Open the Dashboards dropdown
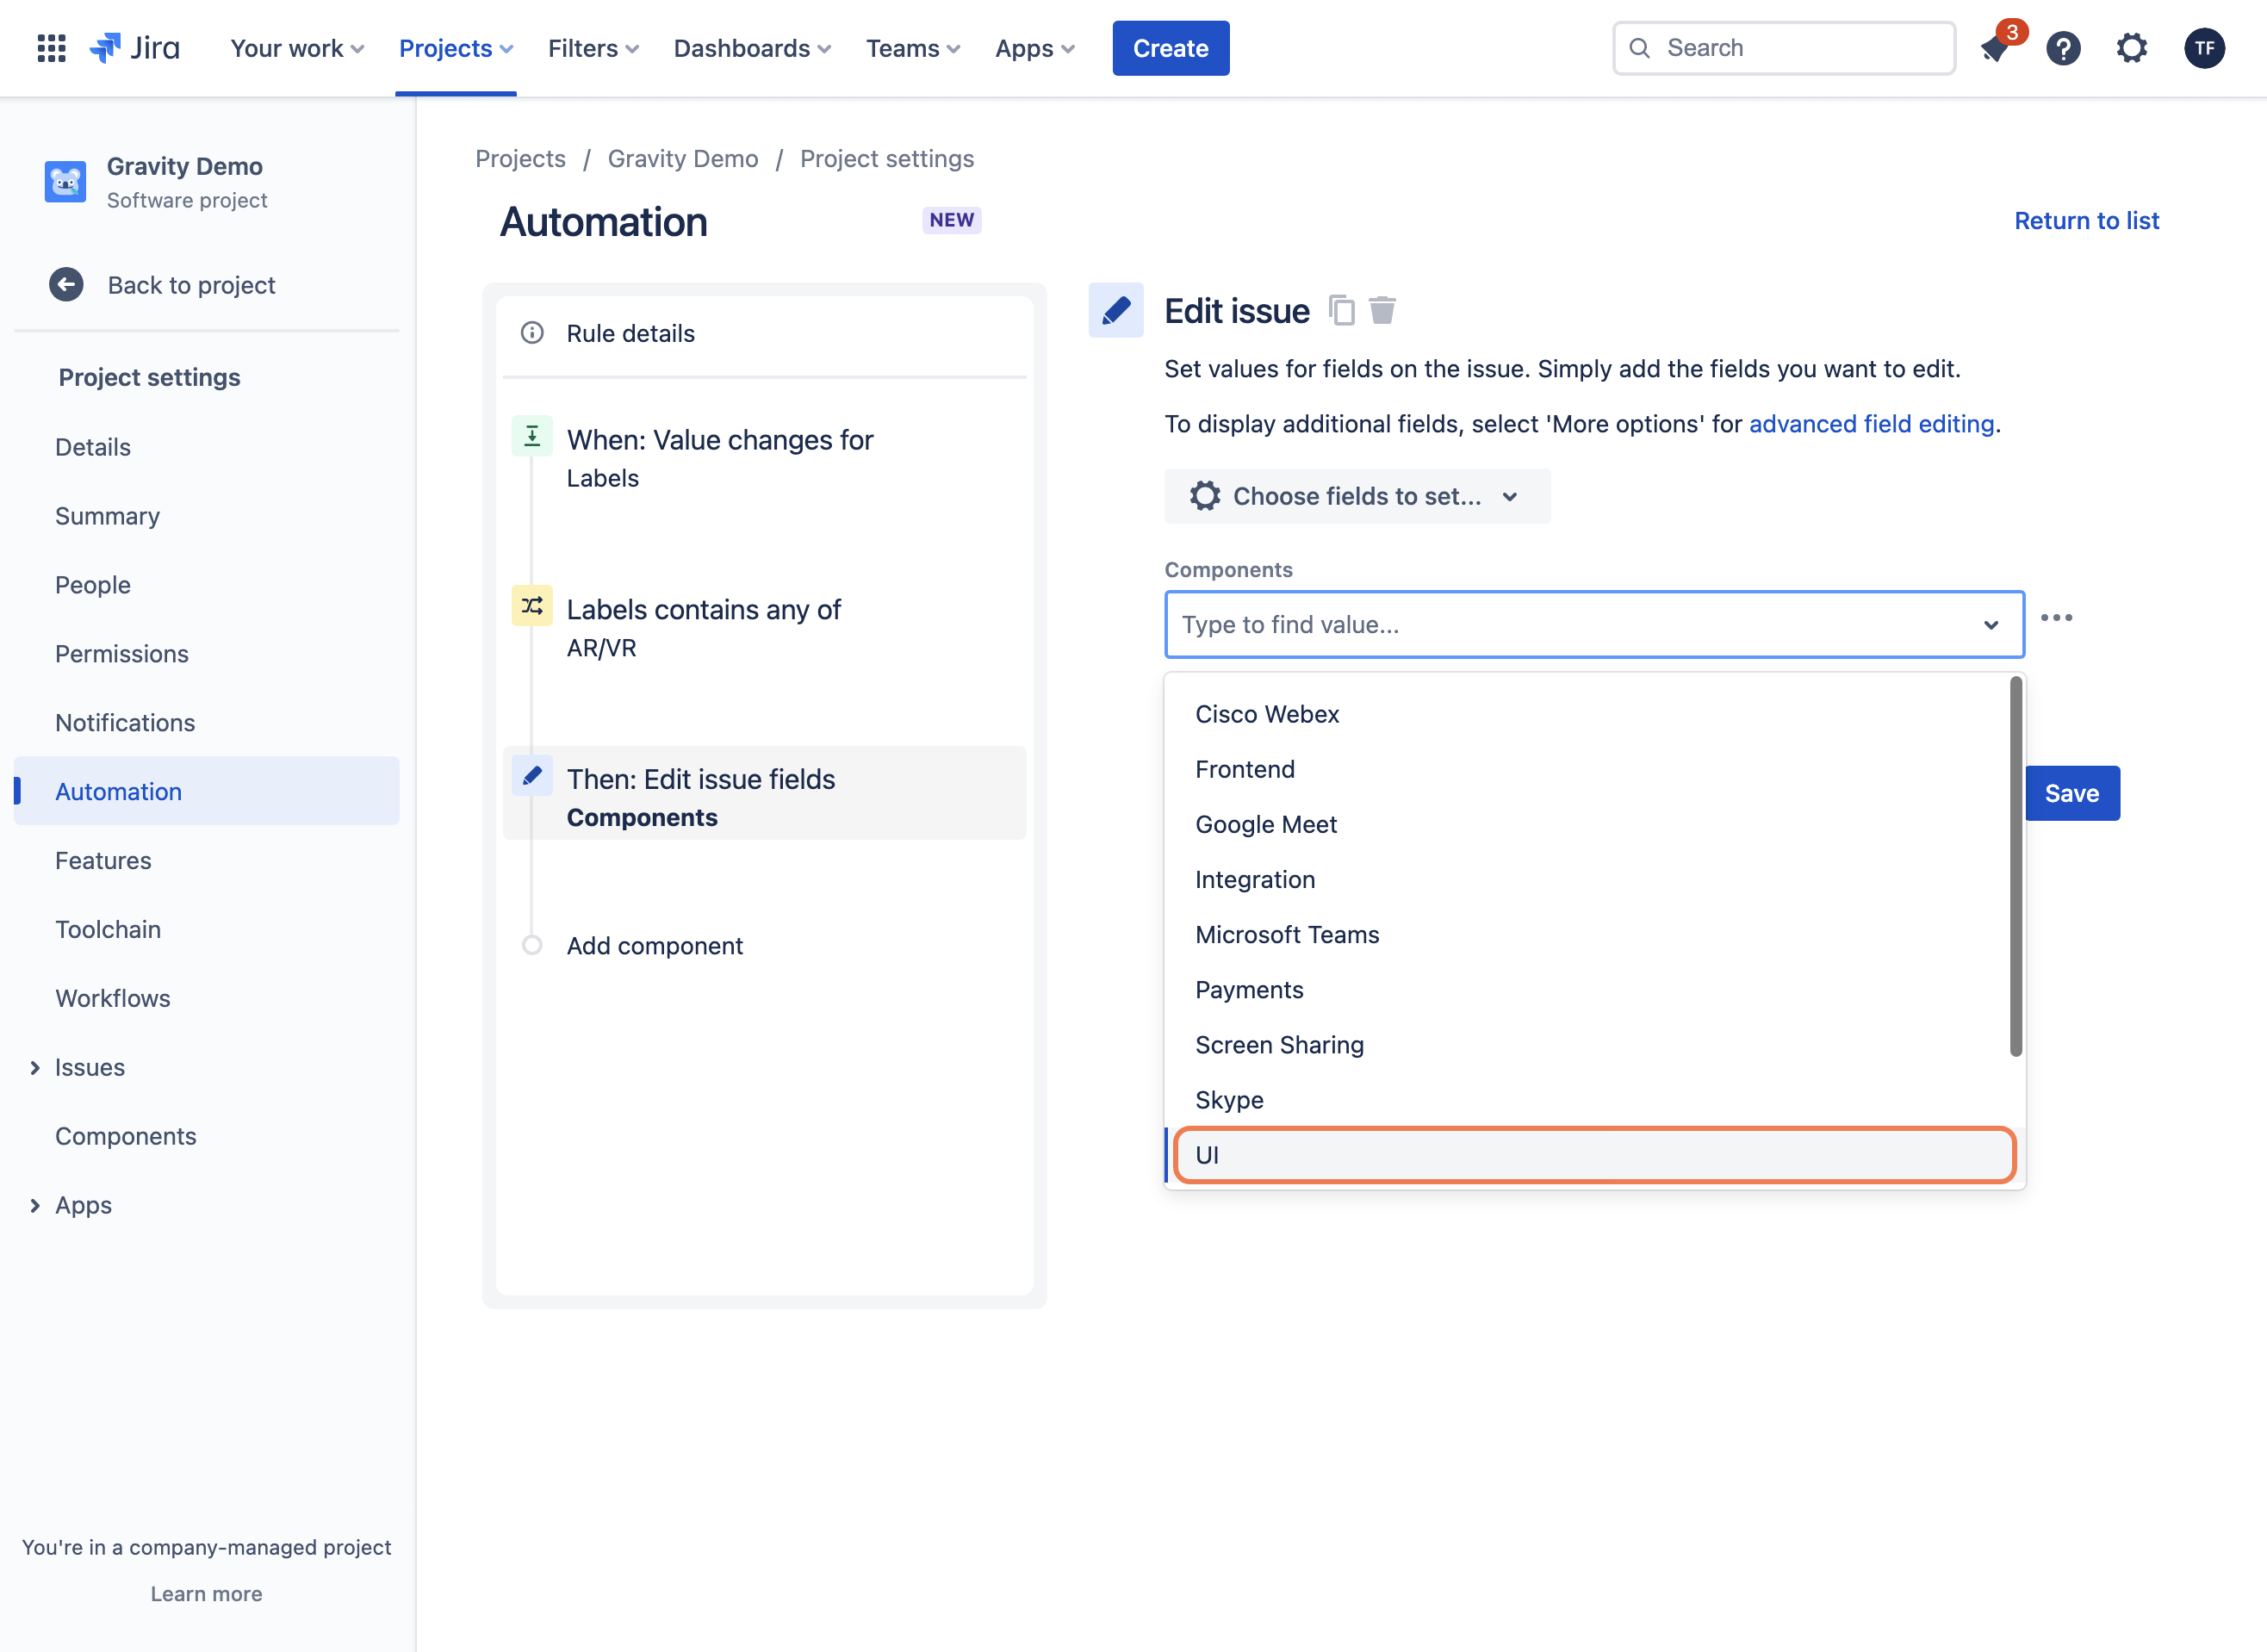The height and width of the screenshot is (1652, 2267). coord(752,48)
